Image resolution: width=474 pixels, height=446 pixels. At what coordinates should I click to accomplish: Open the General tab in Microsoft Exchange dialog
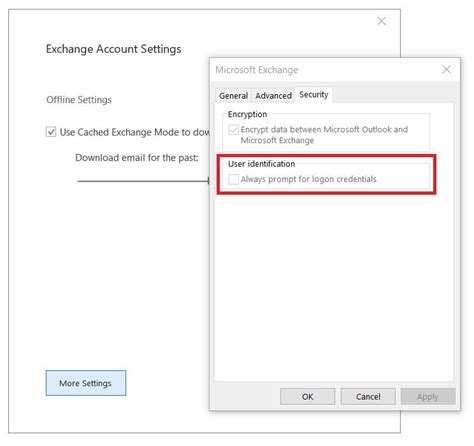pyautogui.click(x=233, y=96)
